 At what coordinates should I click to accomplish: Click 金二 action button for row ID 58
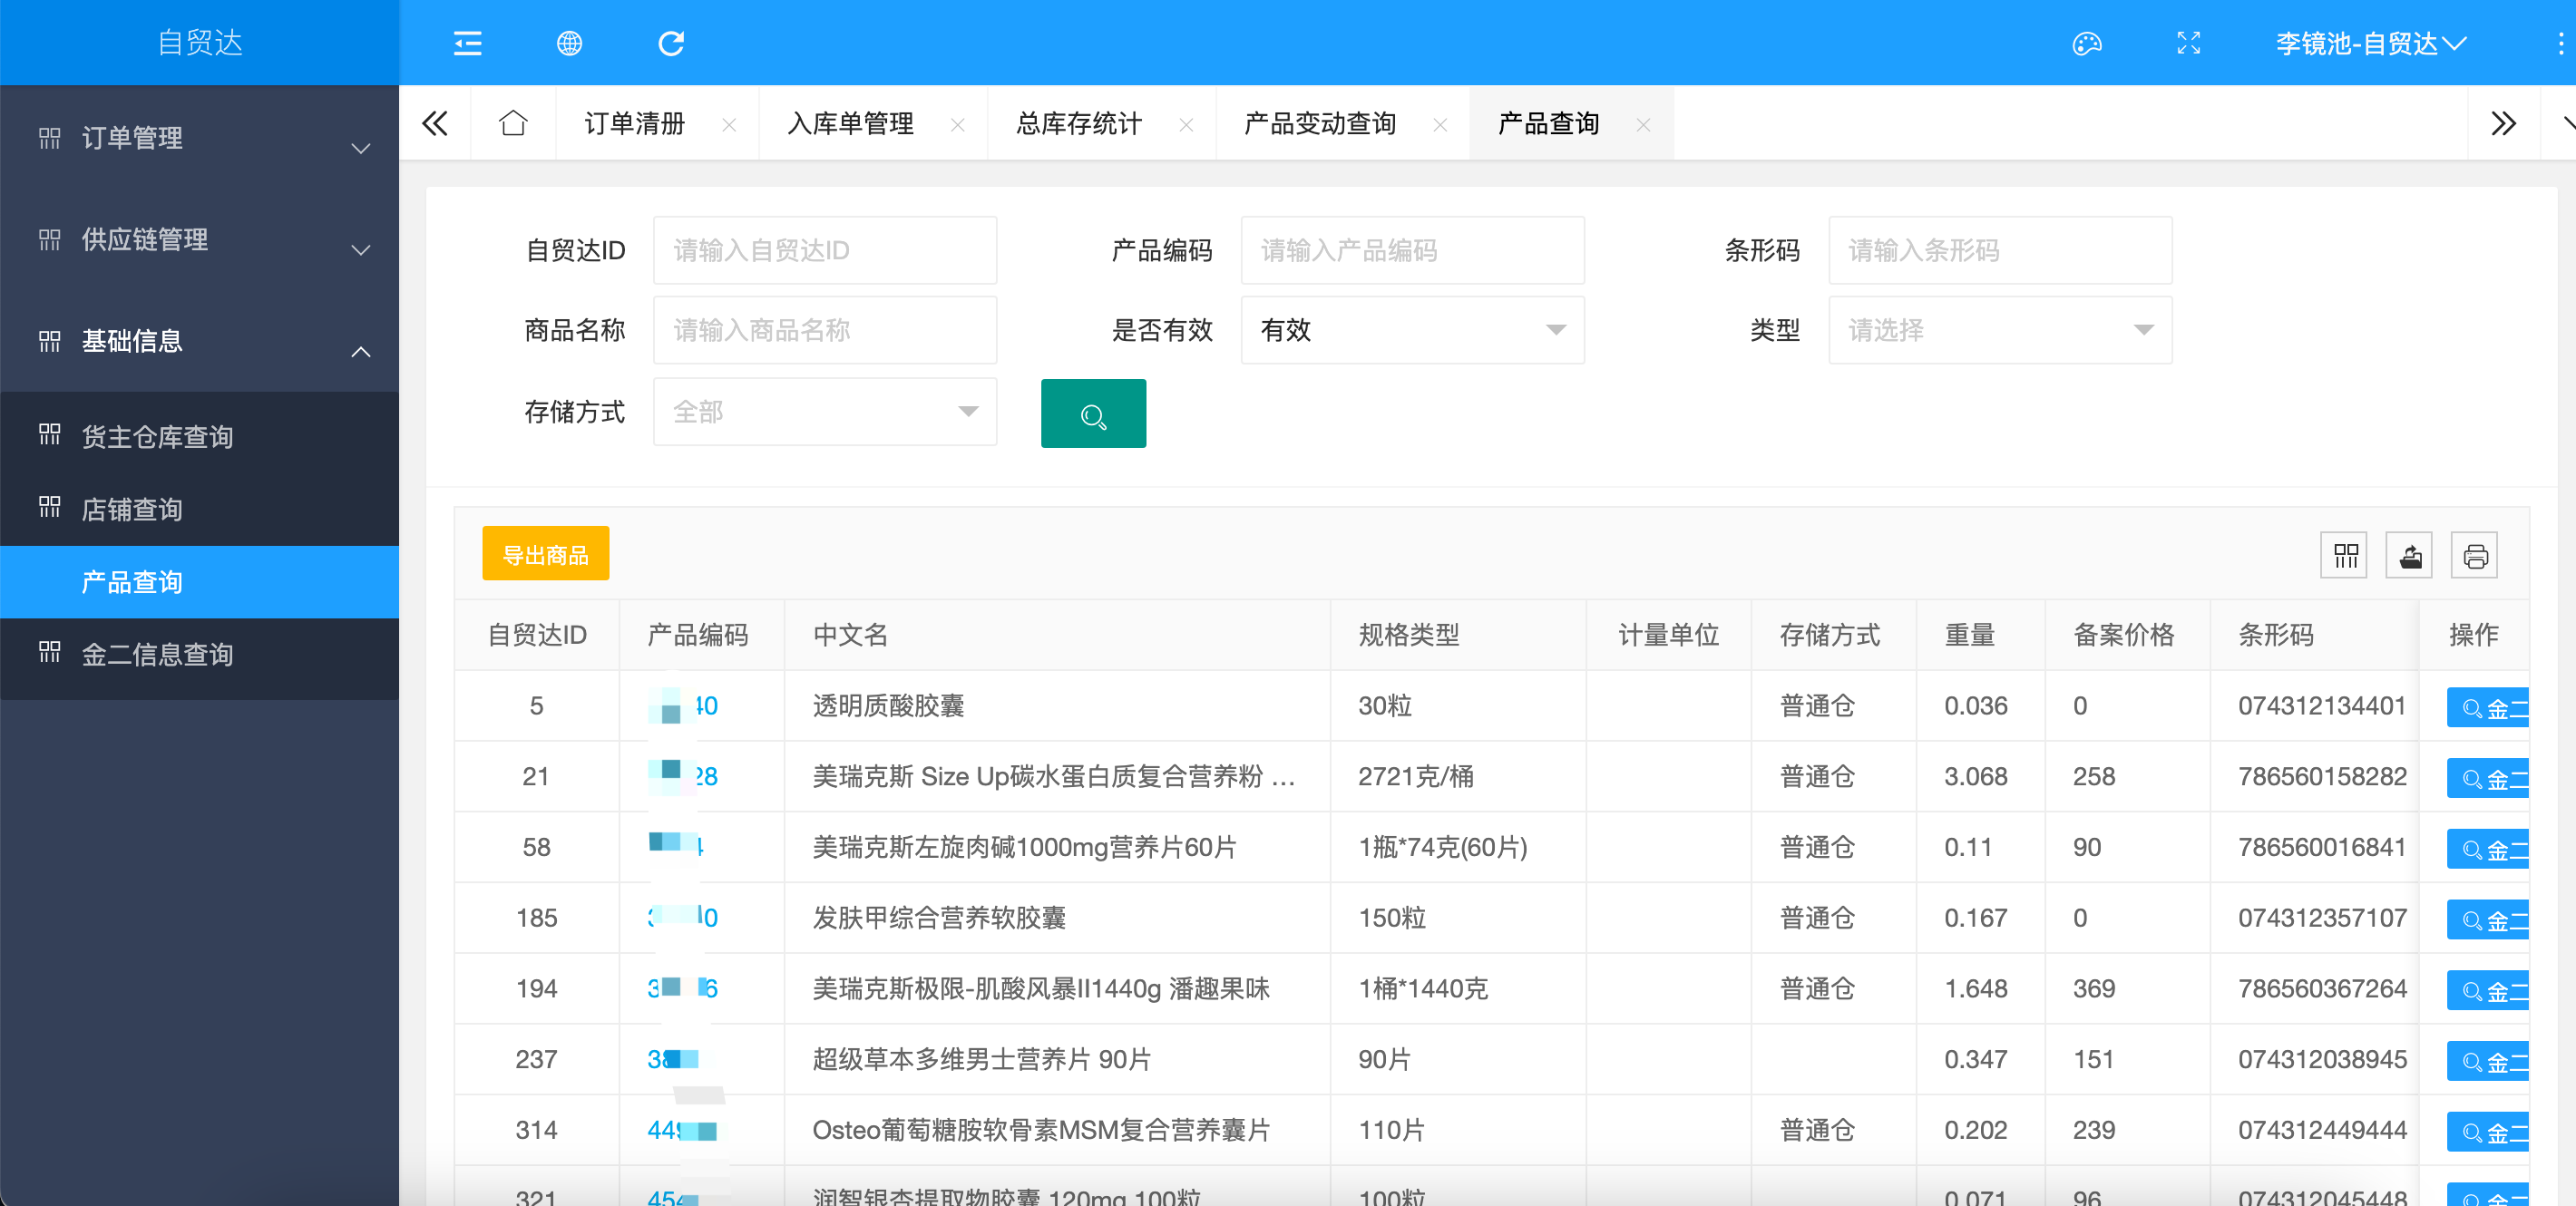pos(2488,849)
